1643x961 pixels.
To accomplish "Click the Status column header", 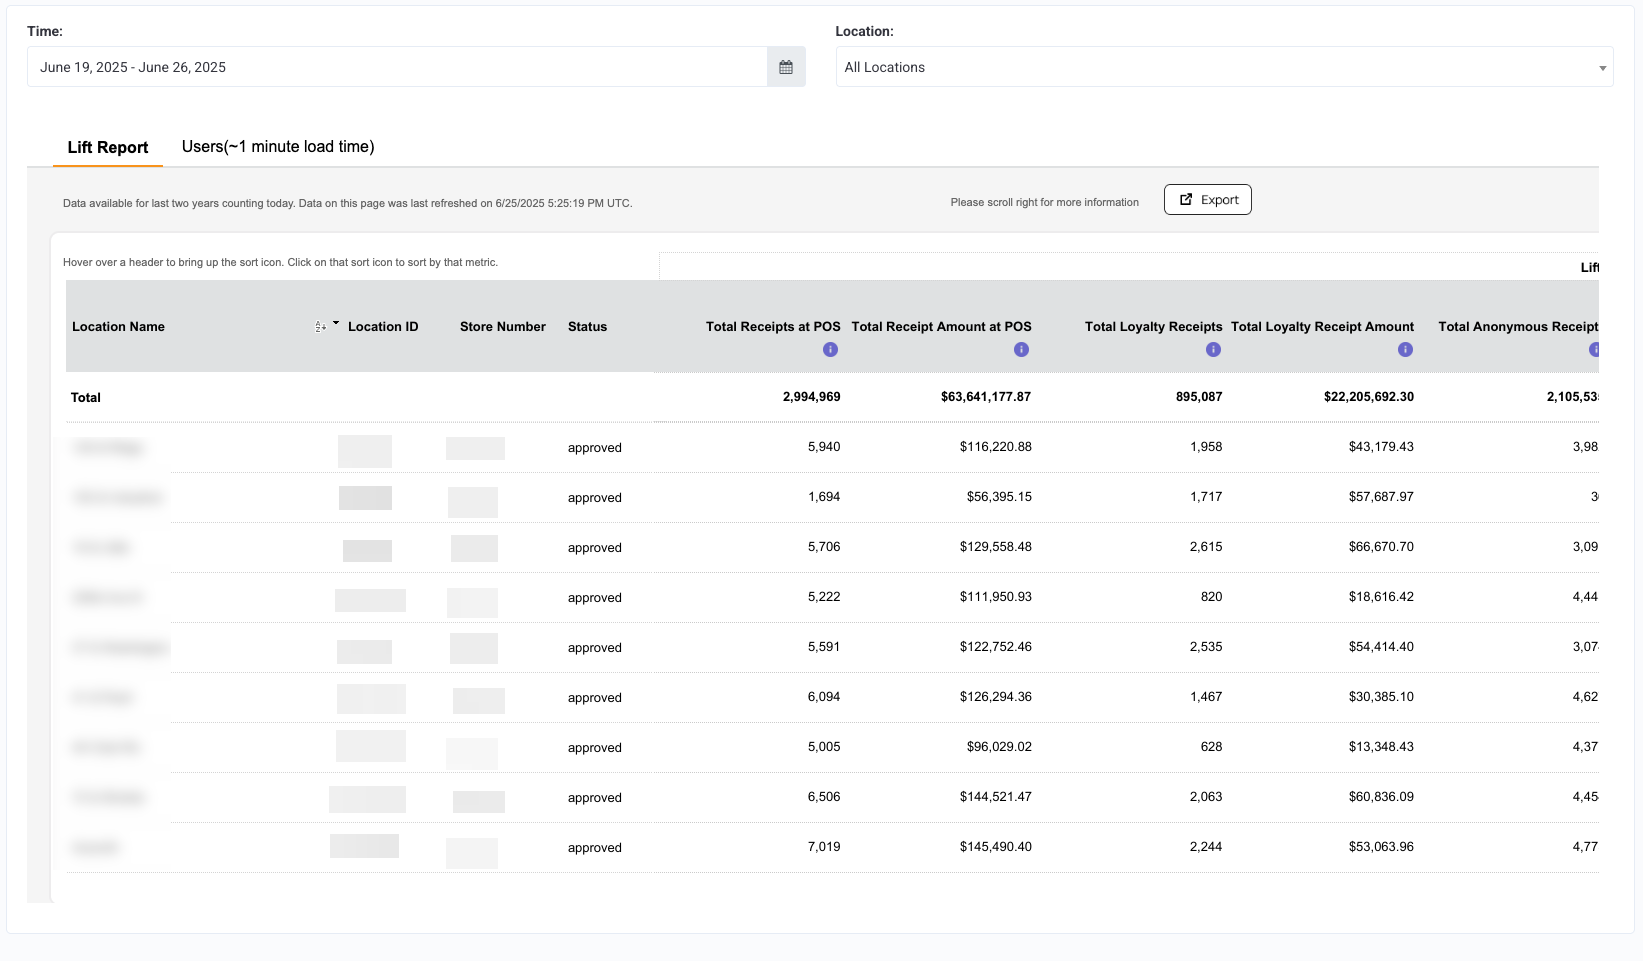I will click(587, 327).
